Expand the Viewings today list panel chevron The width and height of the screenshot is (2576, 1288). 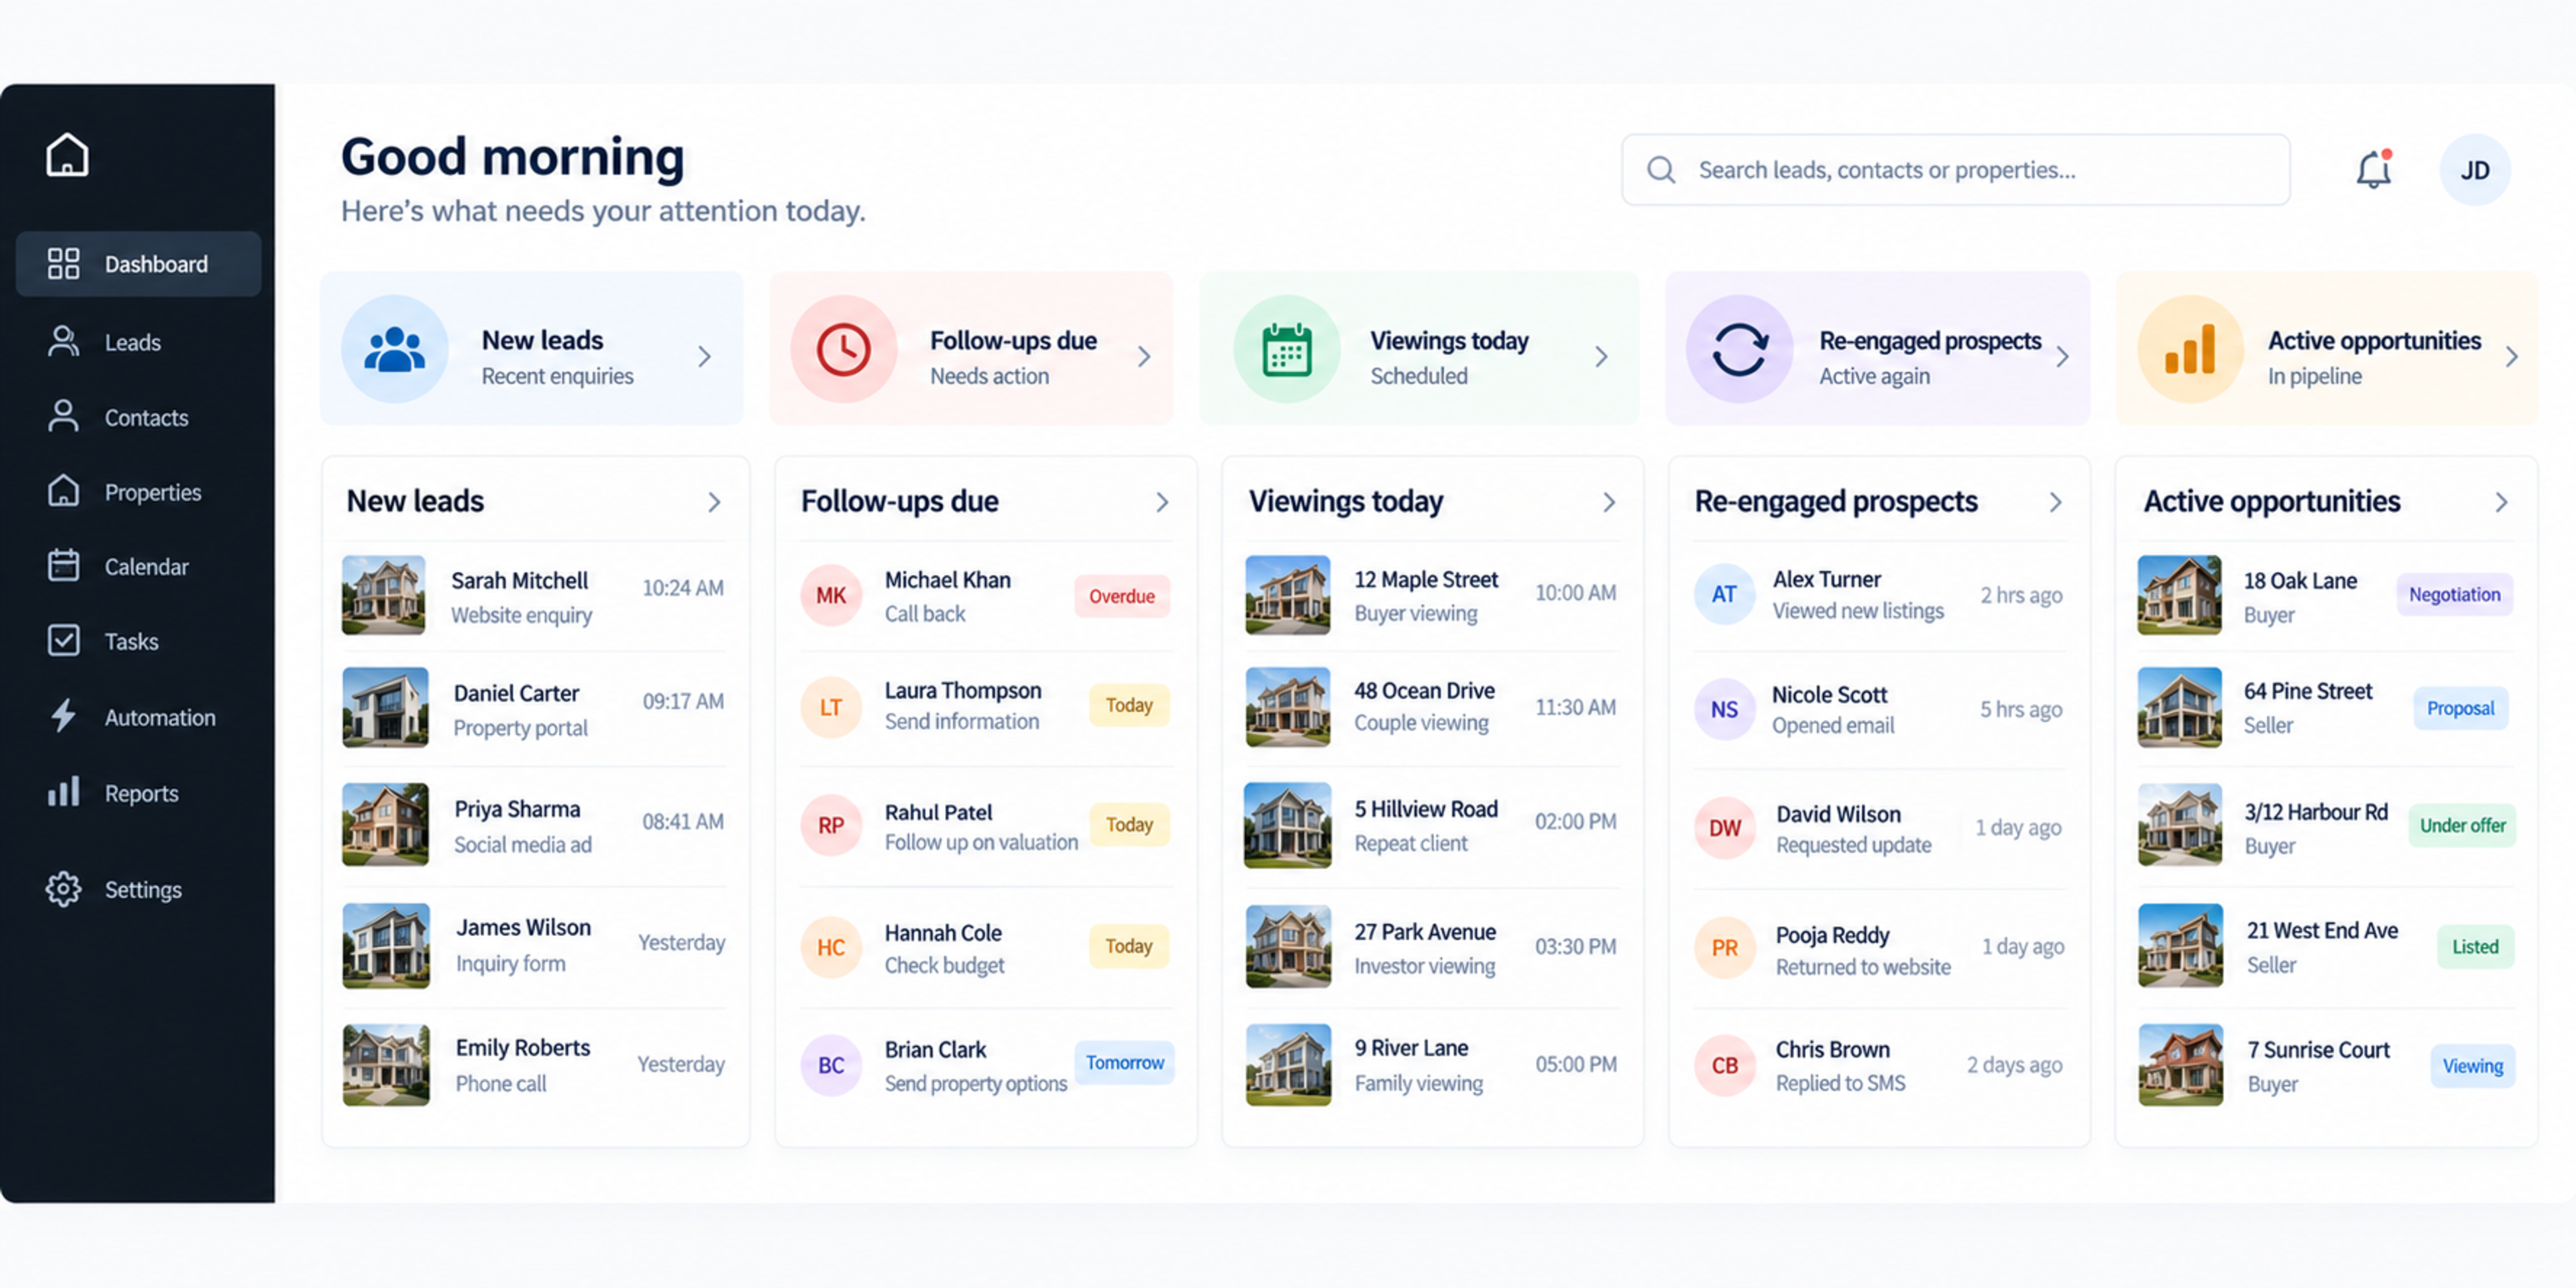point(1609,502)
